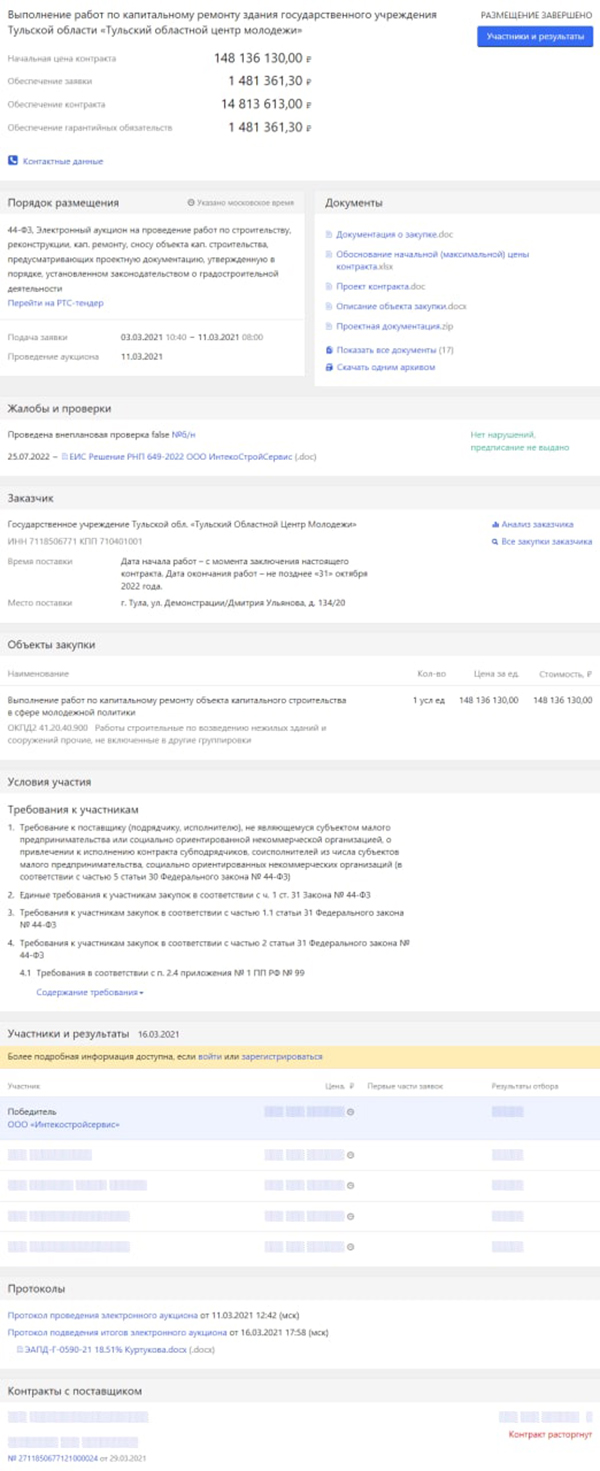Click the Проектная документация.zip file icon
Image resolution: width=600 pixels, height=1471 pixels.
(x=329, y=327)
